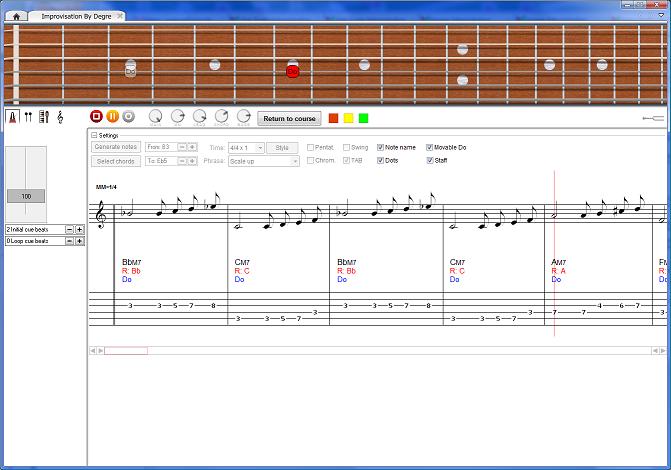This screenshot has height=470, width=671.
Task: Click the Generate notes button
Action: tap(116, 147)
